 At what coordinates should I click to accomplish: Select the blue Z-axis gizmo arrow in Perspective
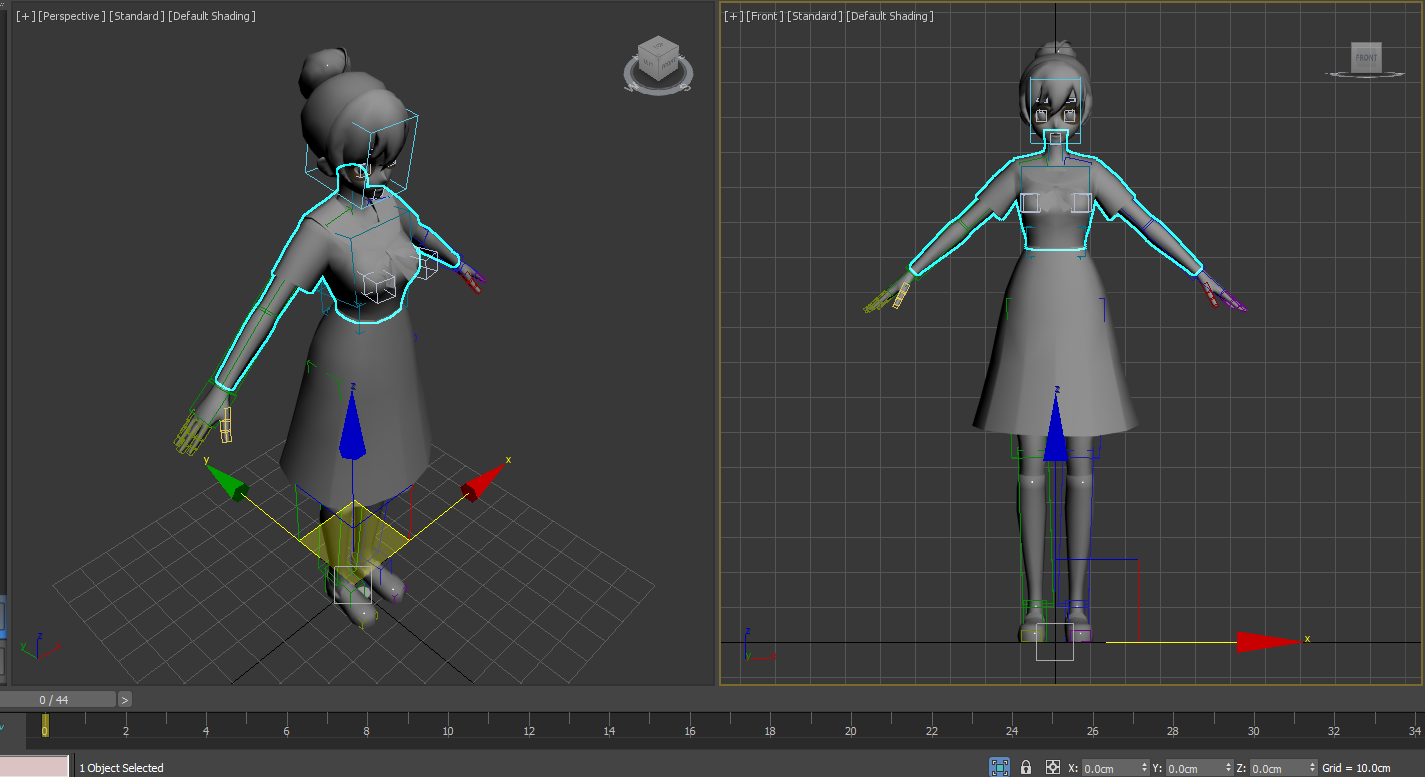[351, 425]
